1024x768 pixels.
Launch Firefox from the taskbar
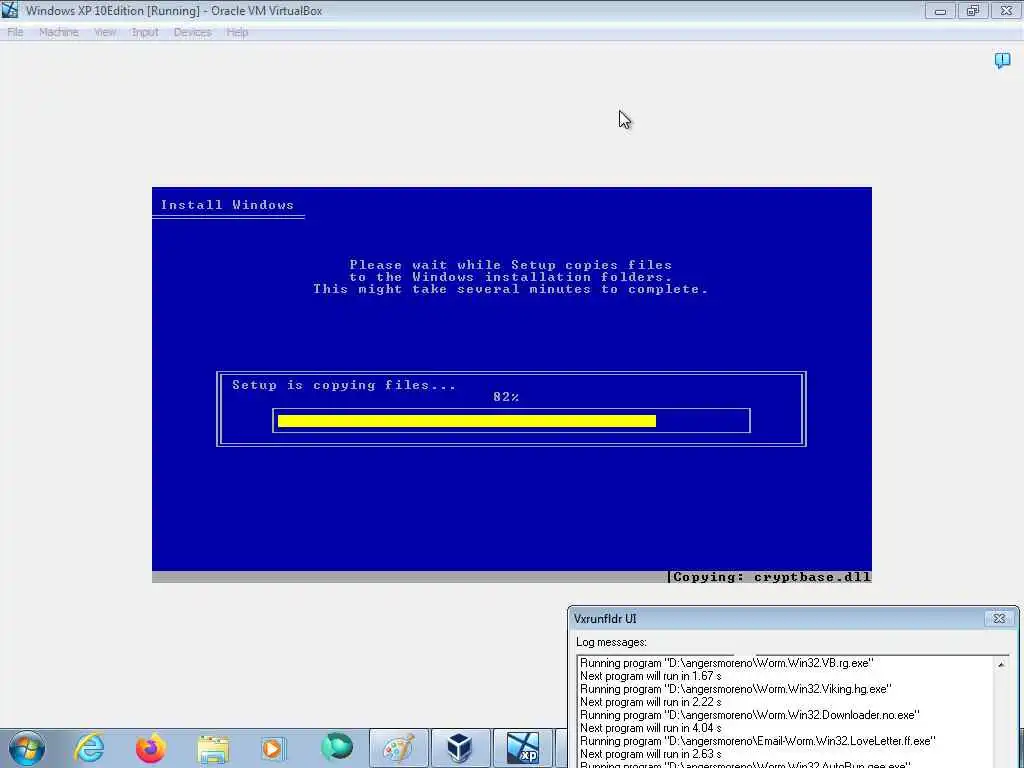tap(151, 748)
